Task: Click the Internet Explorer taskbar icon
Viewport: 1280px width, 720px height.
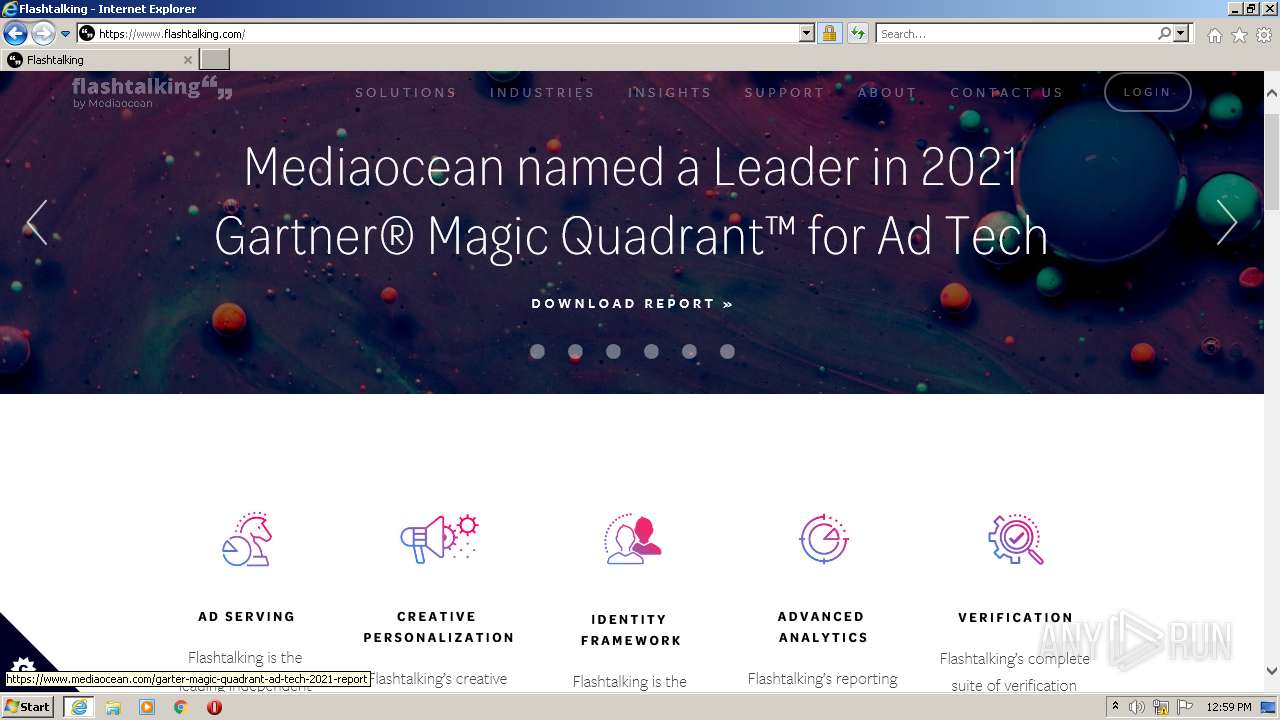Action: click(x=78, y=707)
